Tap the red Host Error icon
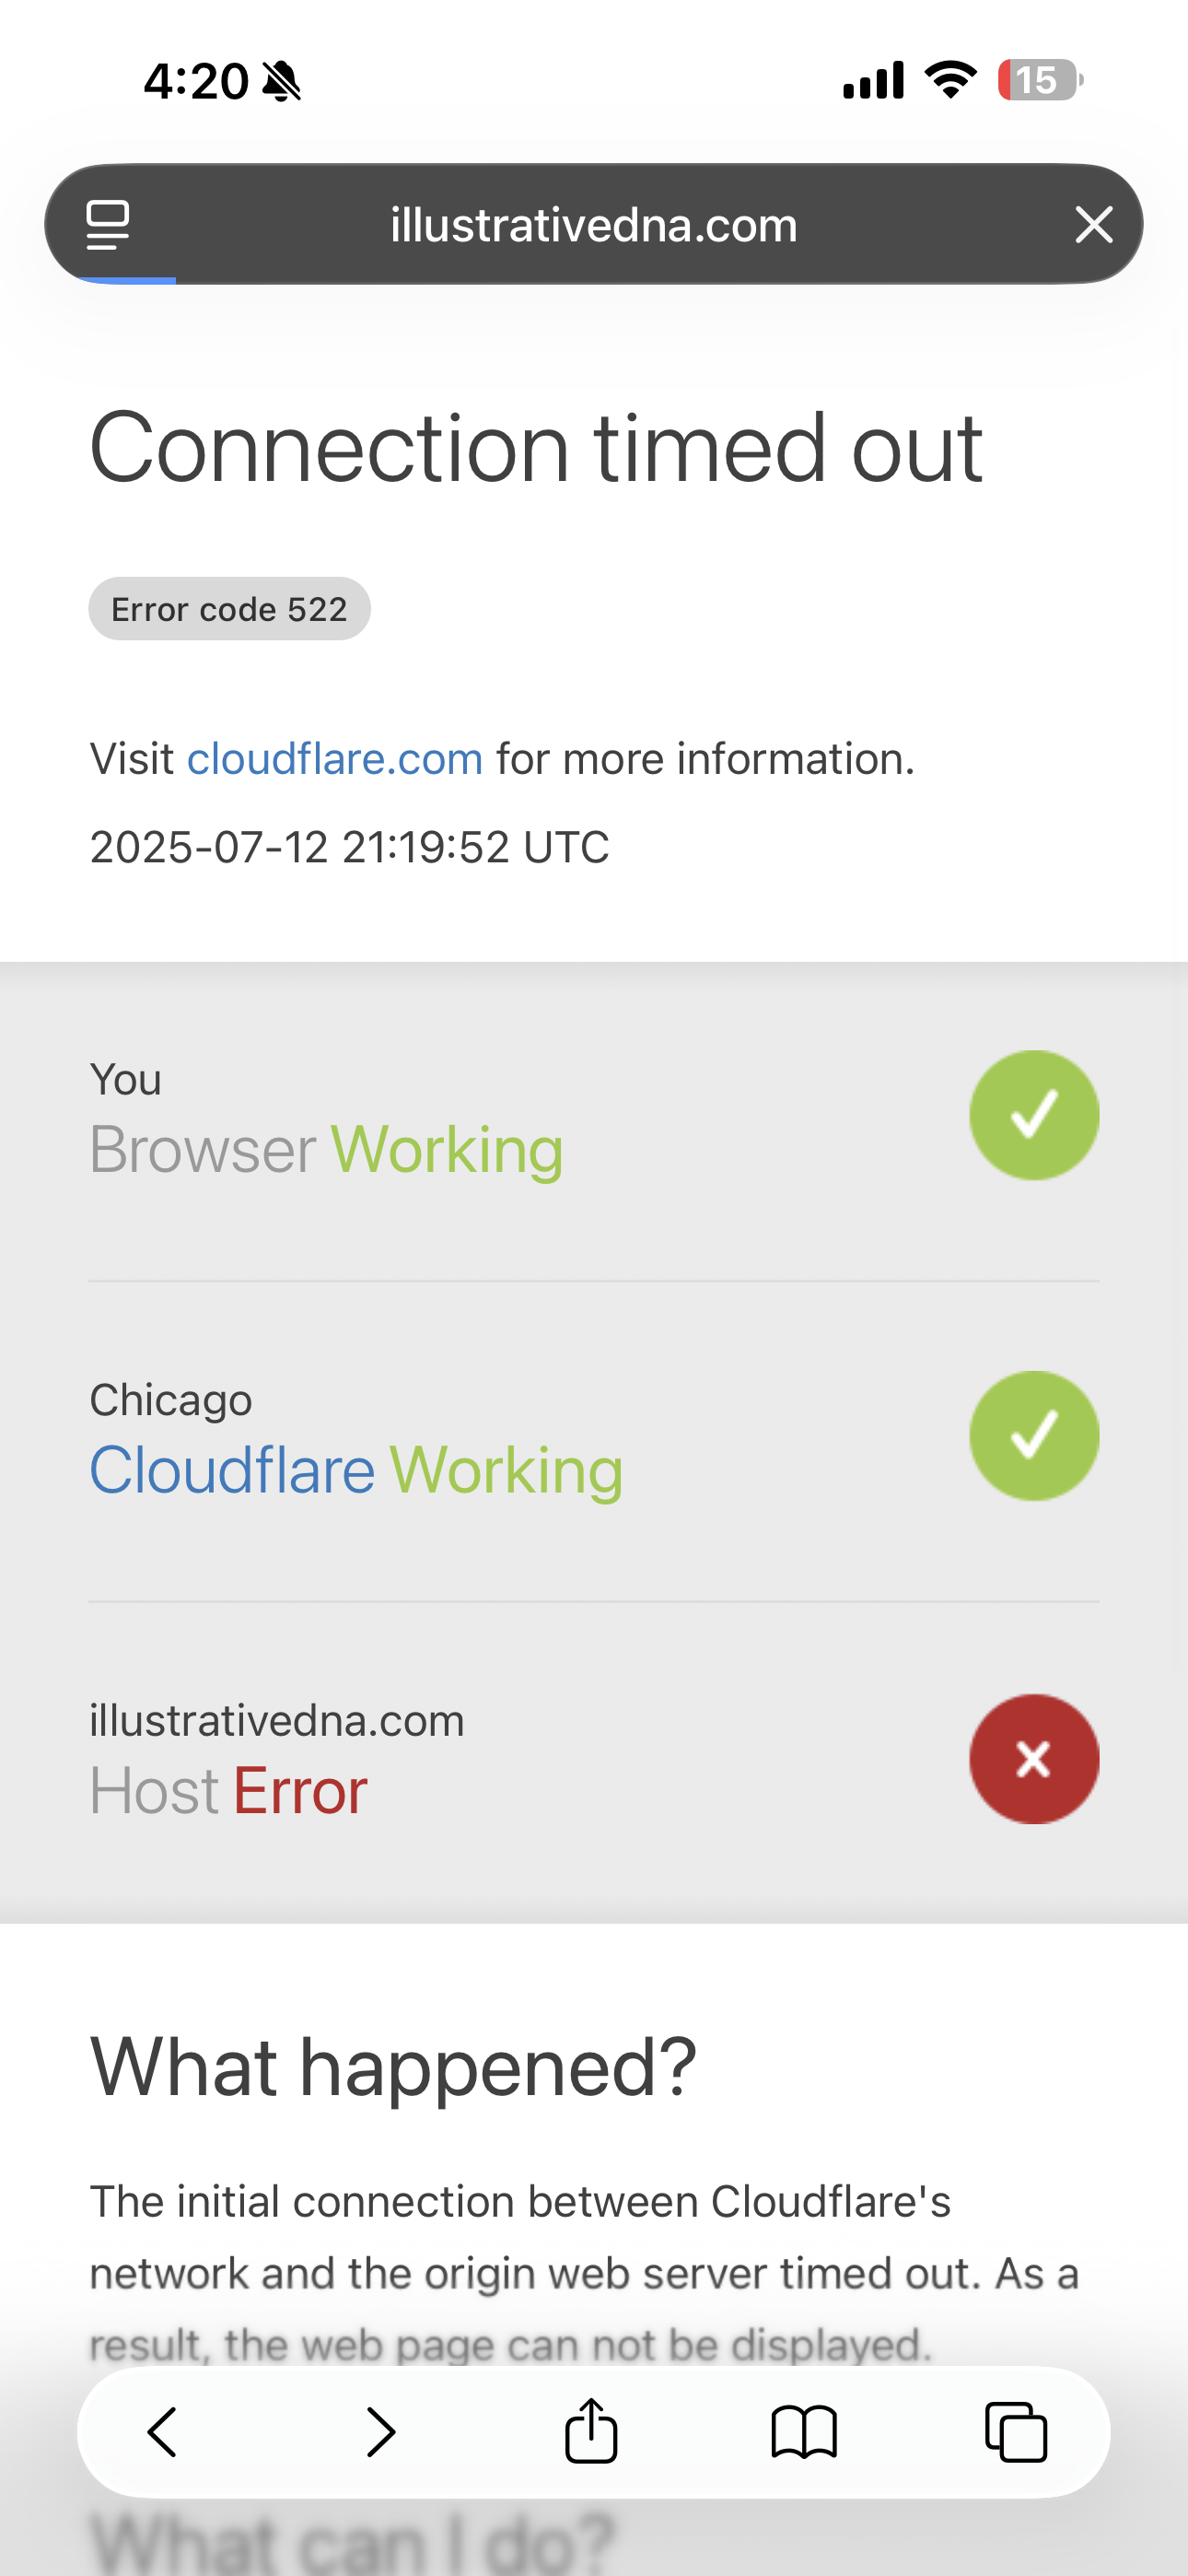 coord(1034,1758)
